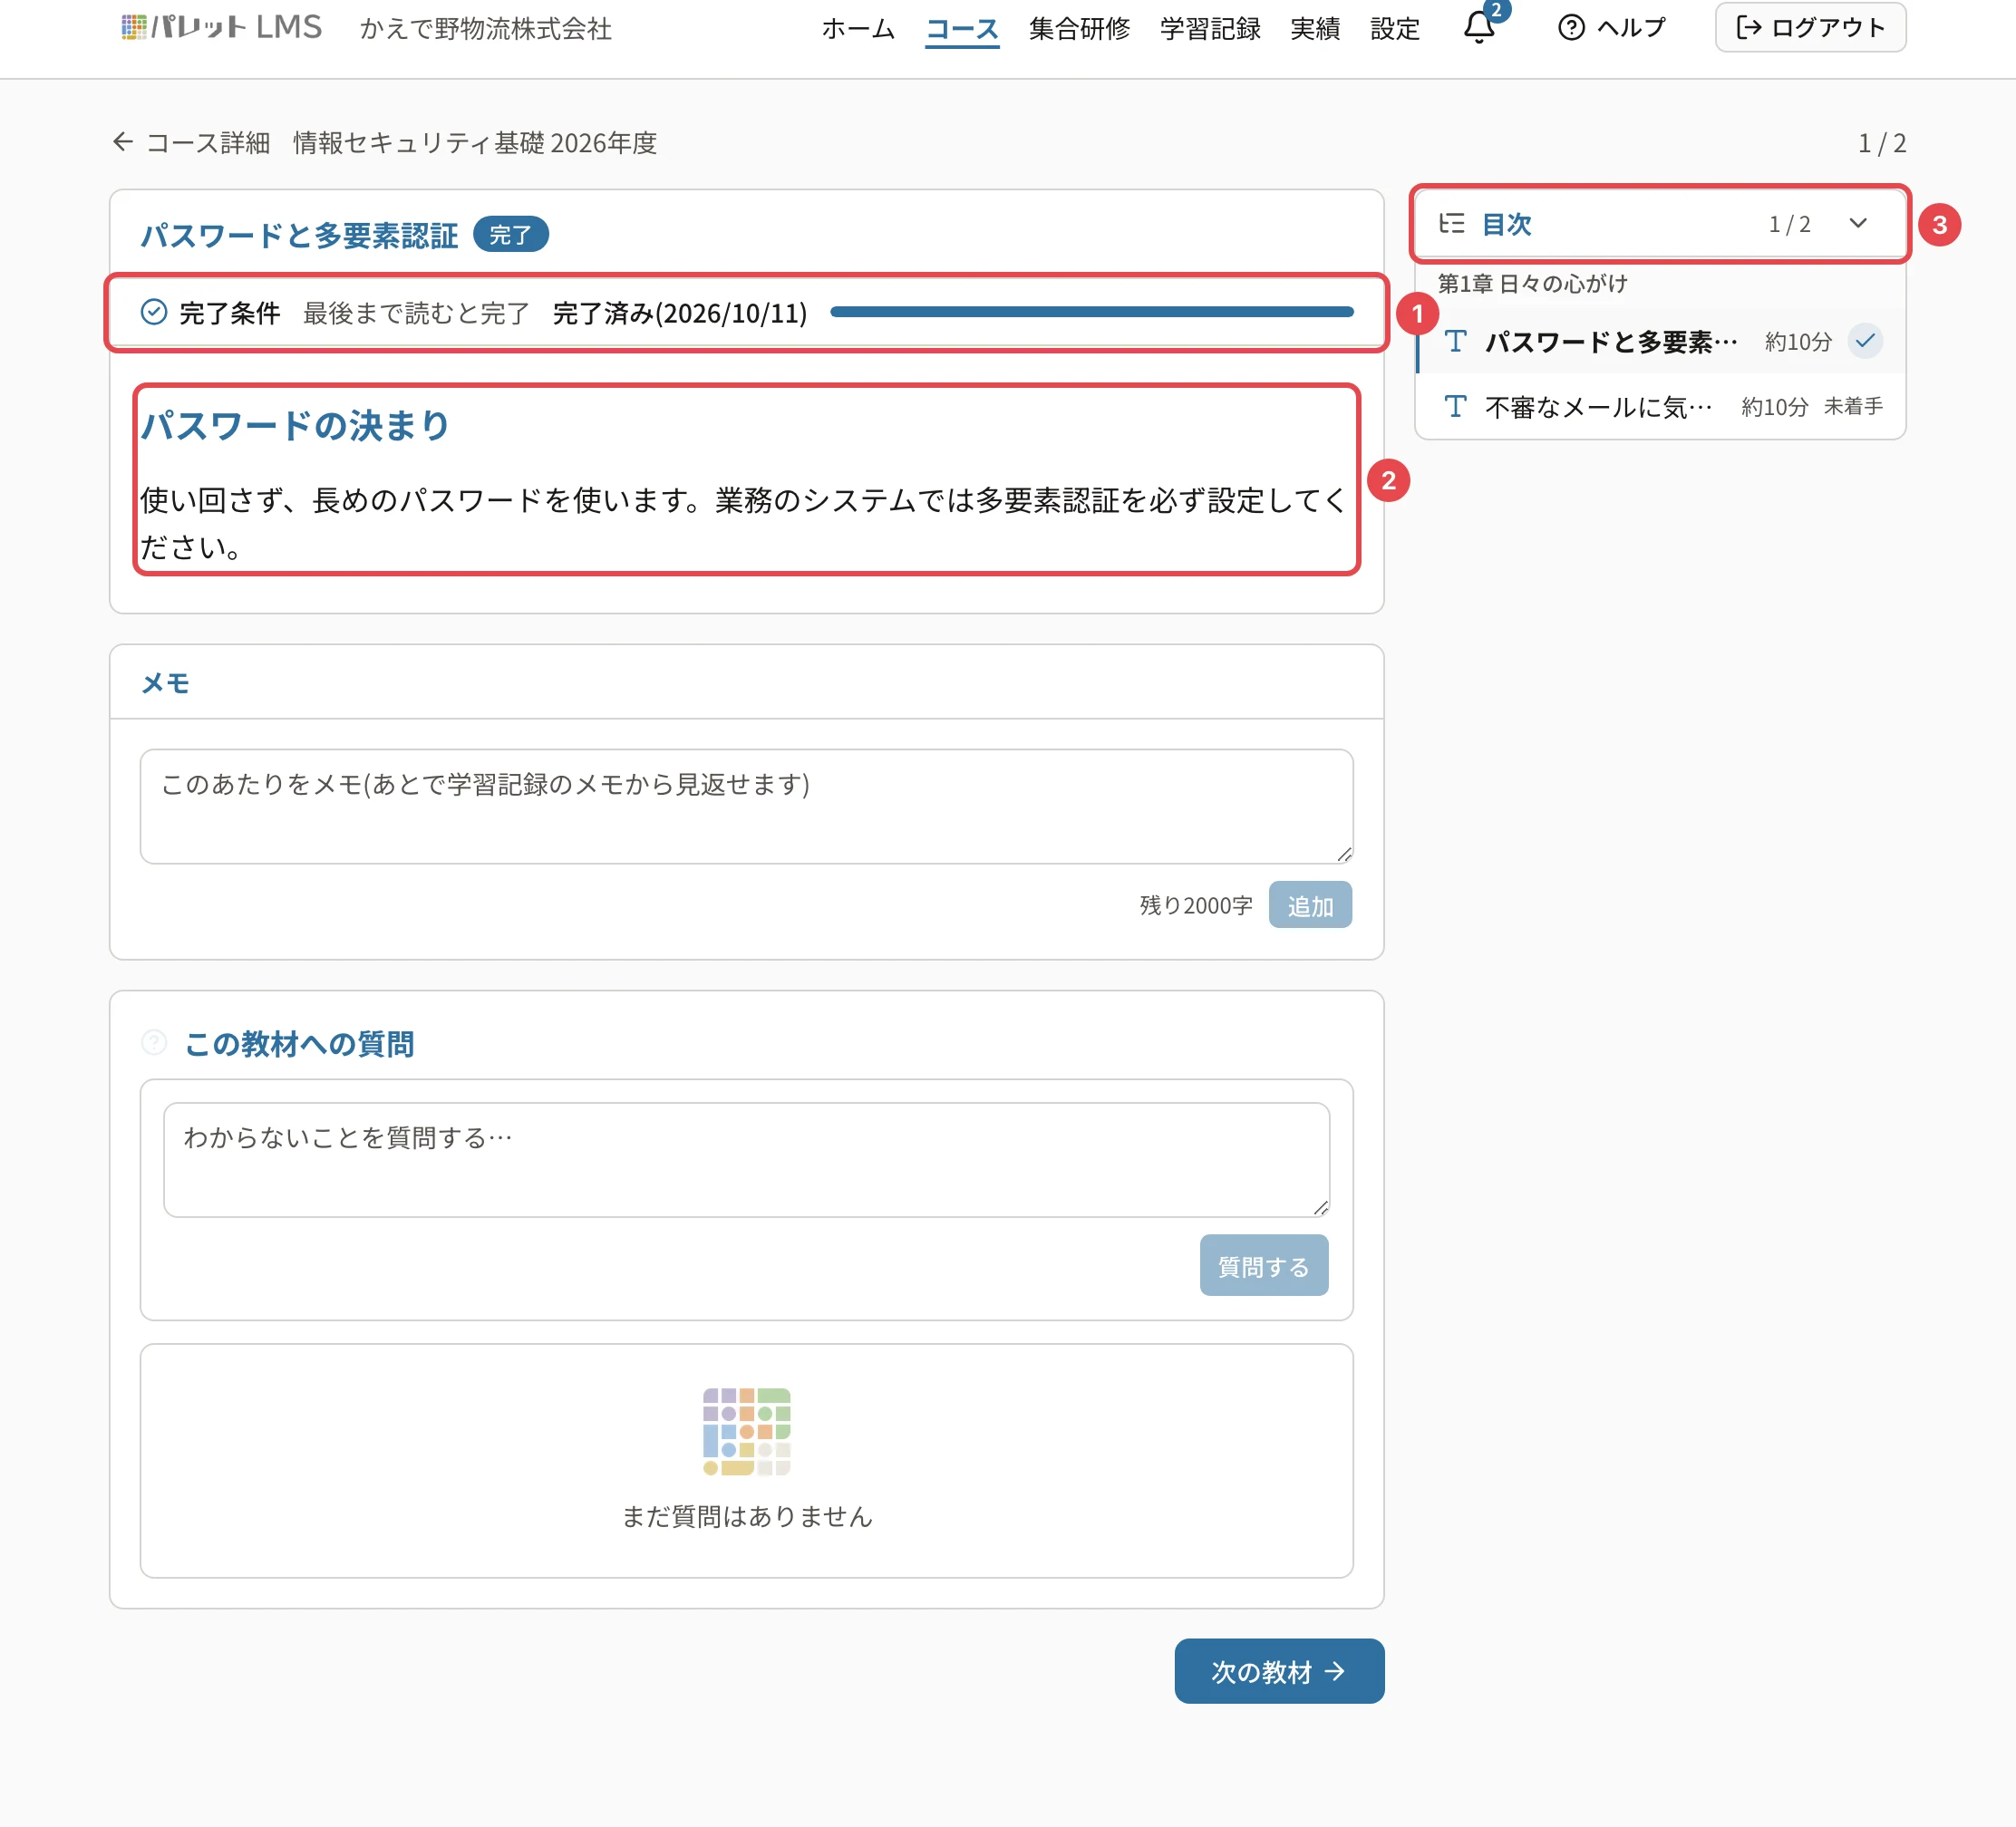Click the この教材への質問 heading
2016x1827 pixels.
(299, 1043)
